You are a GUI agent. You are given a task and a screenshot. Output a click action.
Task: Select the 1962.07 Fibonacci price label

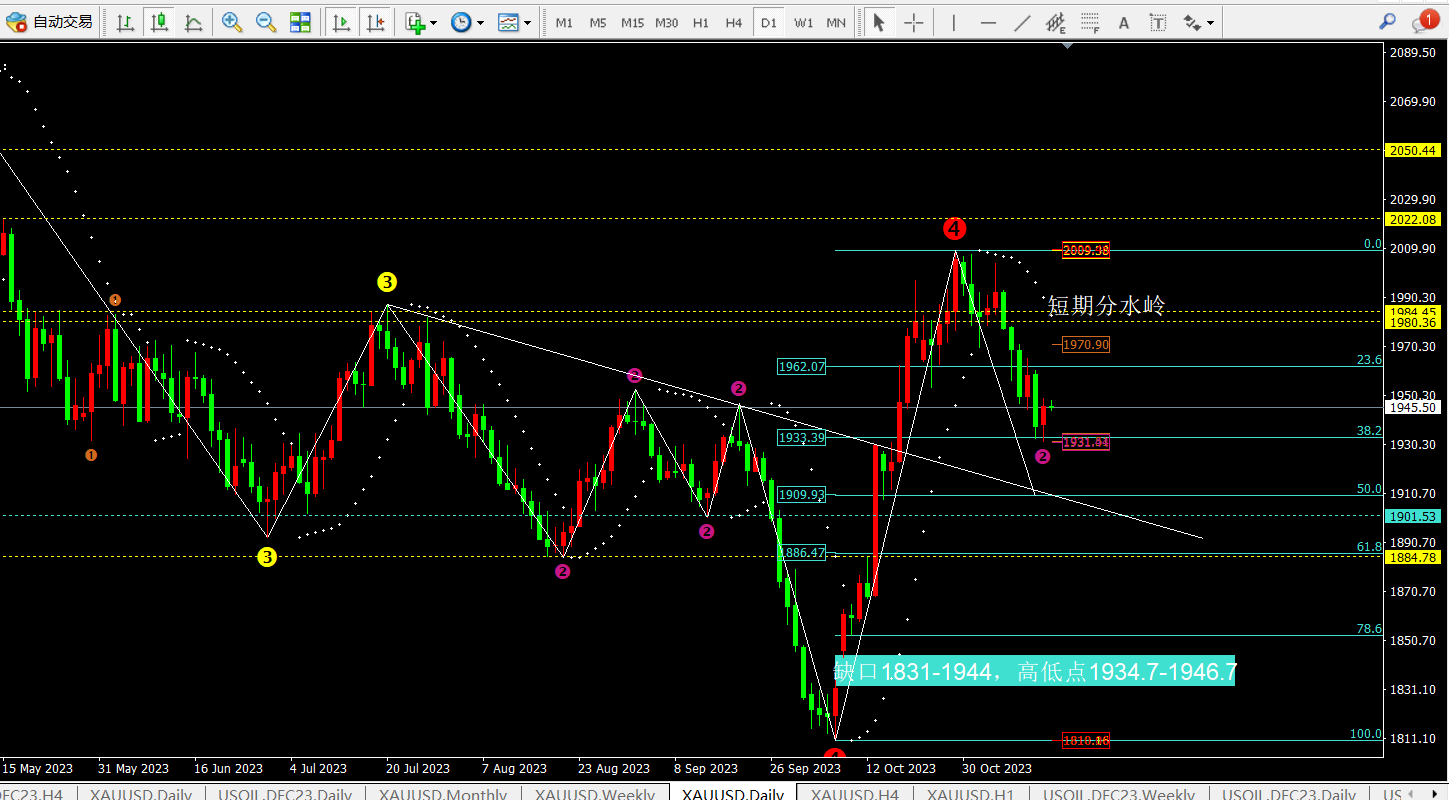(802, 367)
